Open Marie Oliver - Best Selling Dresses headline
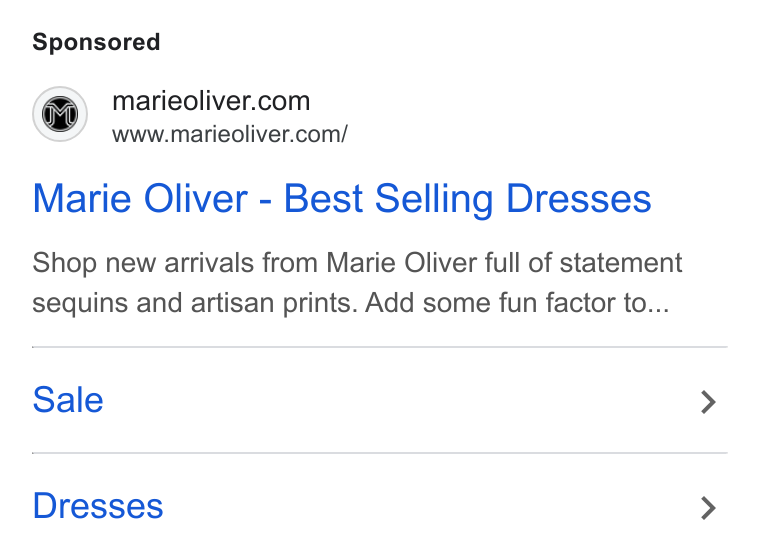The image size is (760, 558). 342,199
